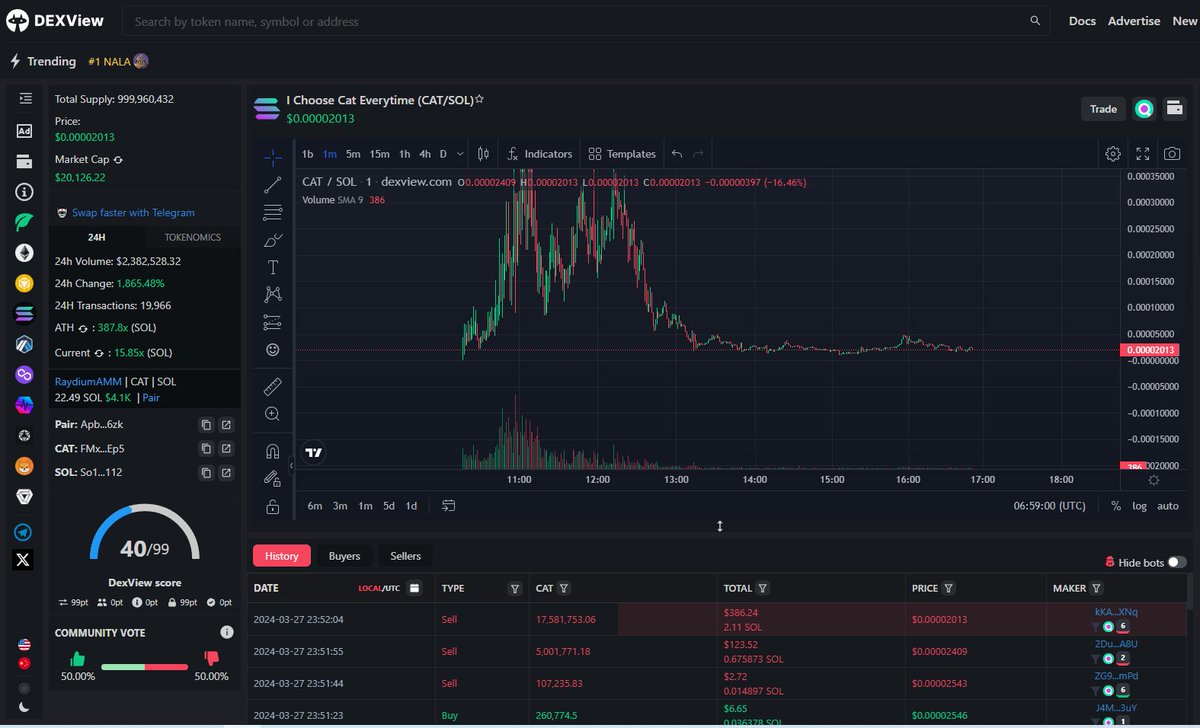Filter the MAKER column
The height and width of the screenshot is (728, 1200).
(1097, 589)
